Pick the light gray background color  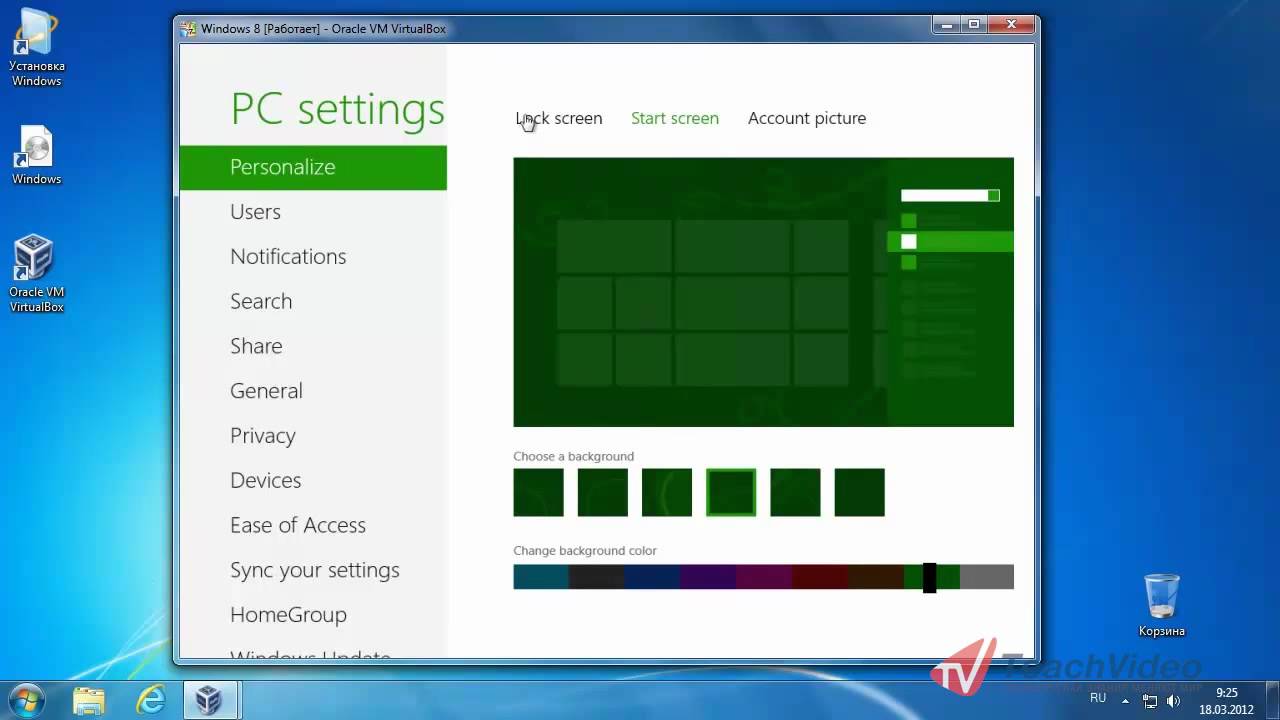987,577
